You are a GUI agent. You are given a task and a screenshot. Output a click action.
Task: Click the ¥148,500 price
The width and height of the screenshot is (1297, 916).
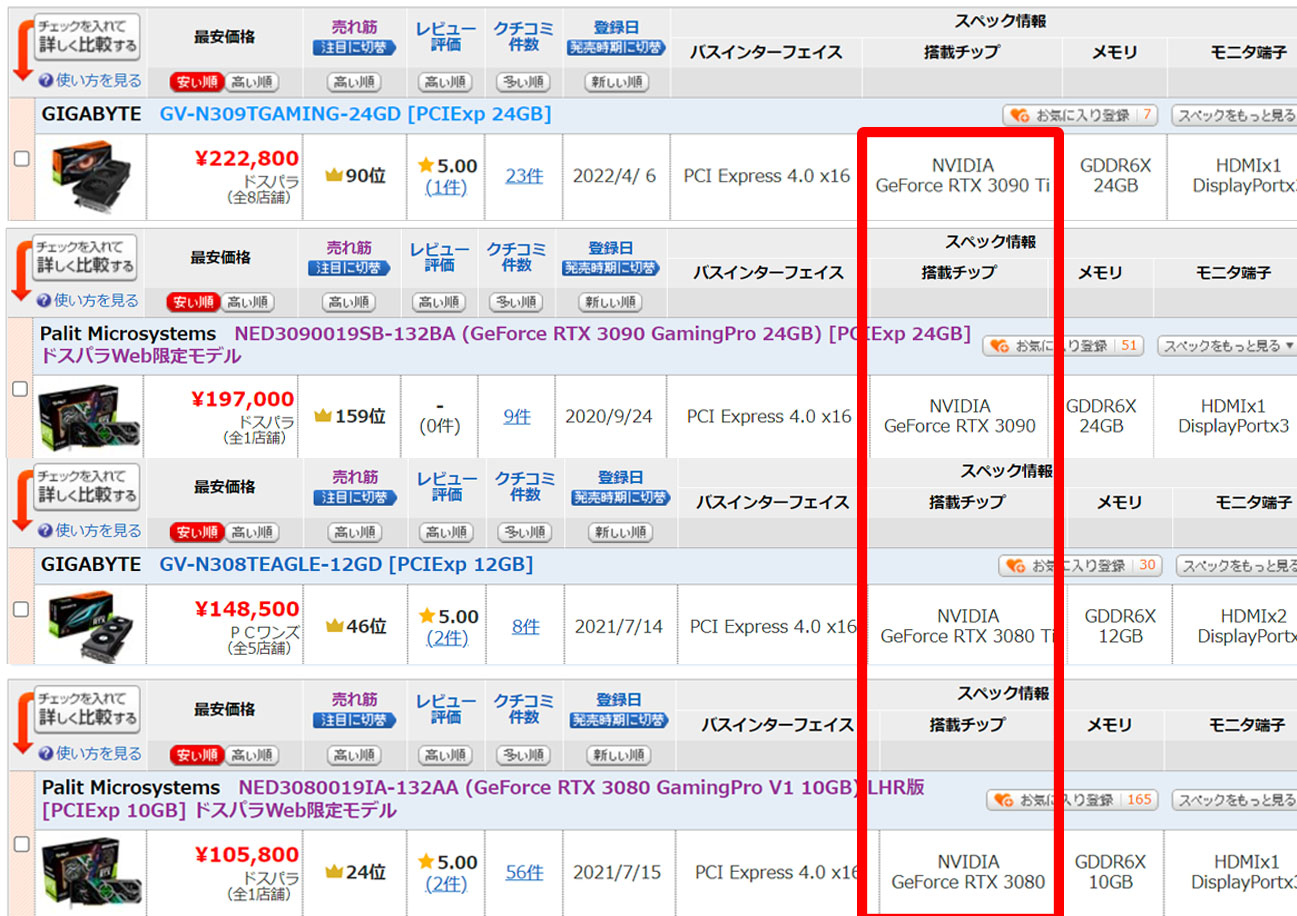[247, 608]
